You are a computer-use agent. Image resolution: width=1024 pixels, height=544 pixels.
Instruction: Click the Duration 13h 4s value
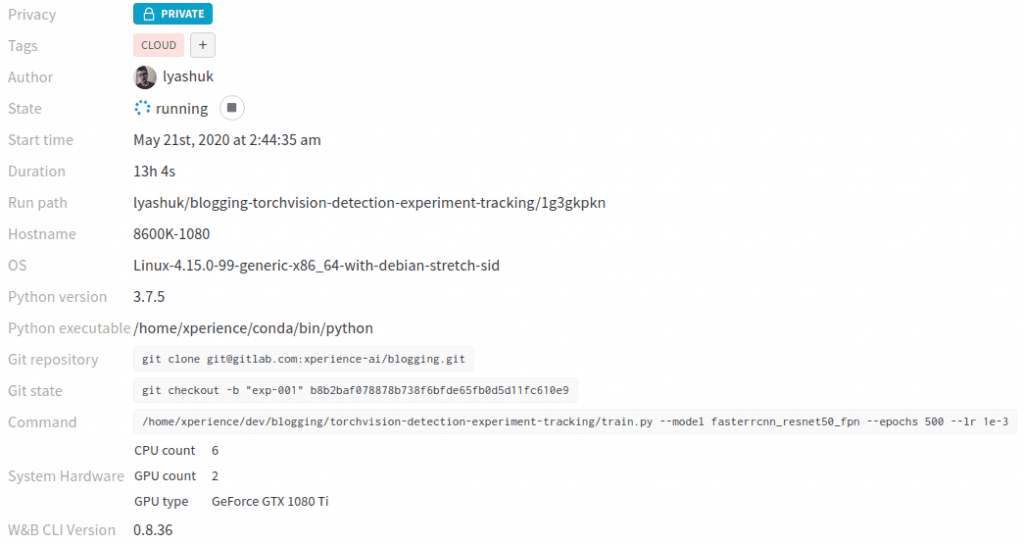(x=154, y=171)
